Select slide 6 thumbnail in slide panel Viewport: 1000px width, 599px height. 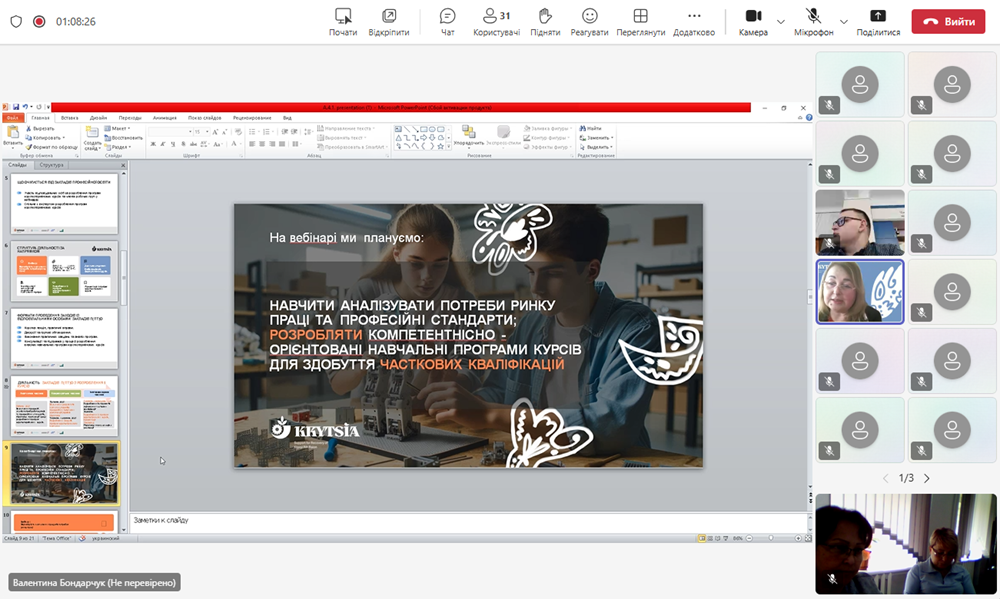point(65,271)
